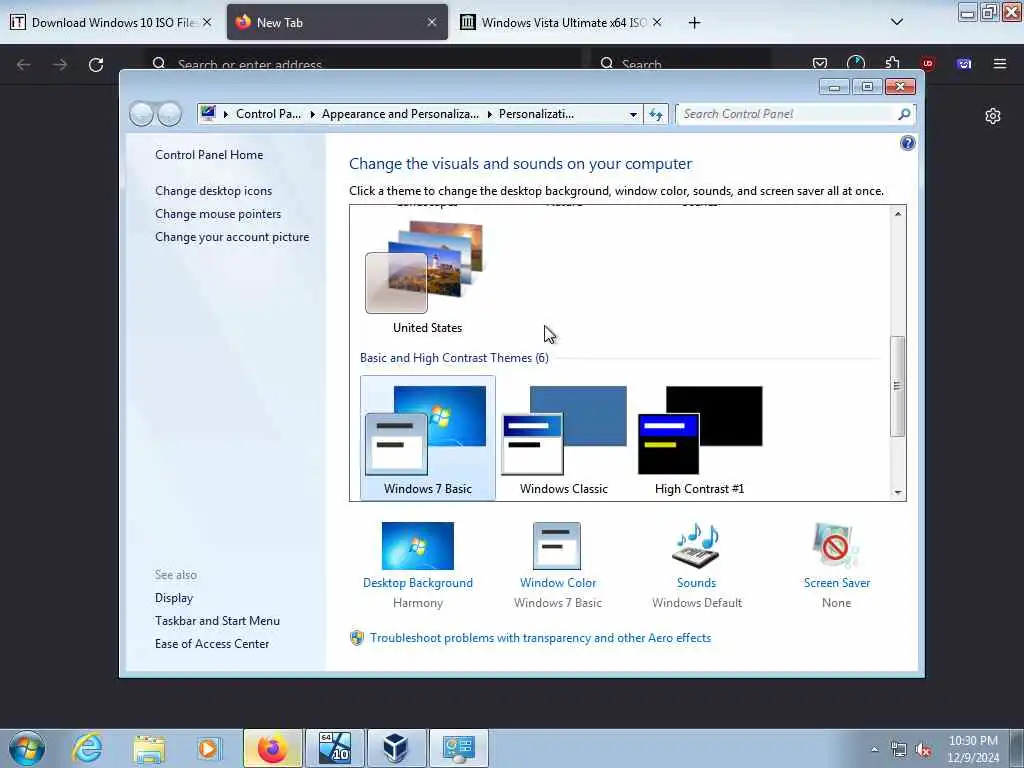Expand the Control Panel breadcrumb arrow
Viewport: 1024px width, 768px height.
(313, 114)
